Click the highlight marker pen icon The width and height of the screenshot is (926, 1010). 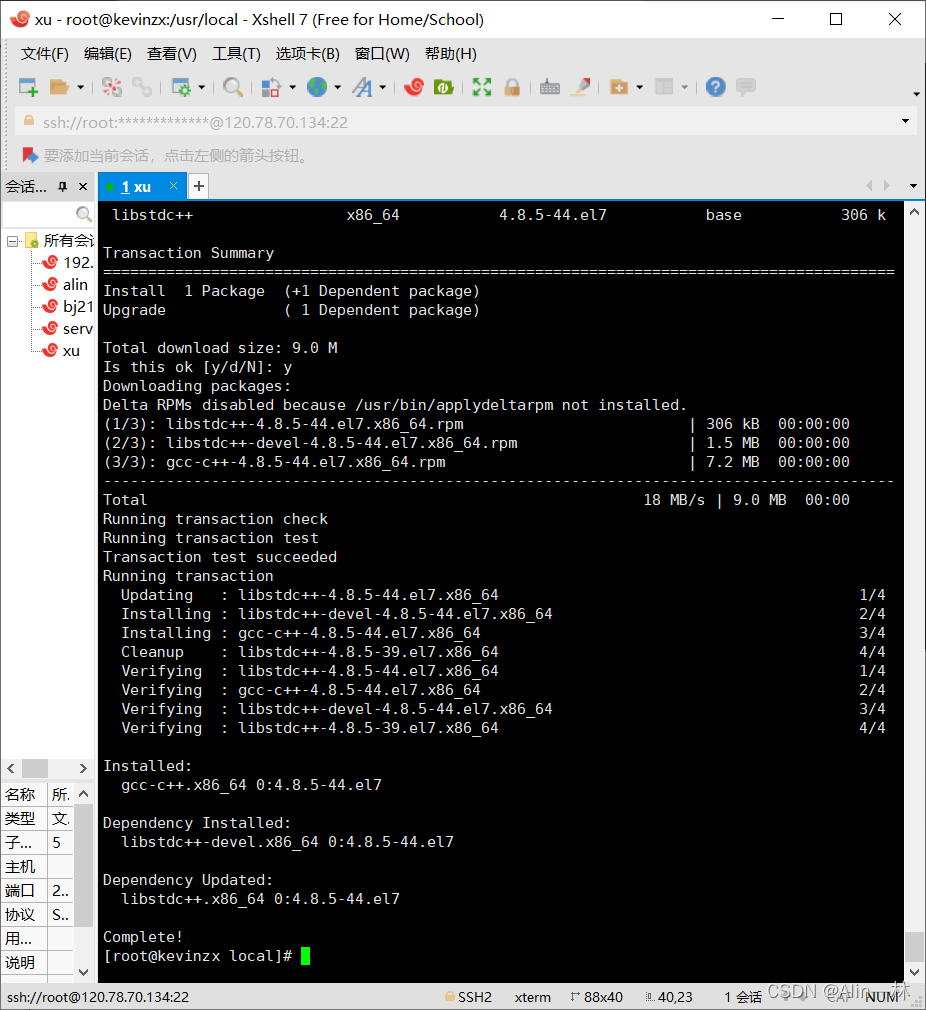[x=580, y=87]
